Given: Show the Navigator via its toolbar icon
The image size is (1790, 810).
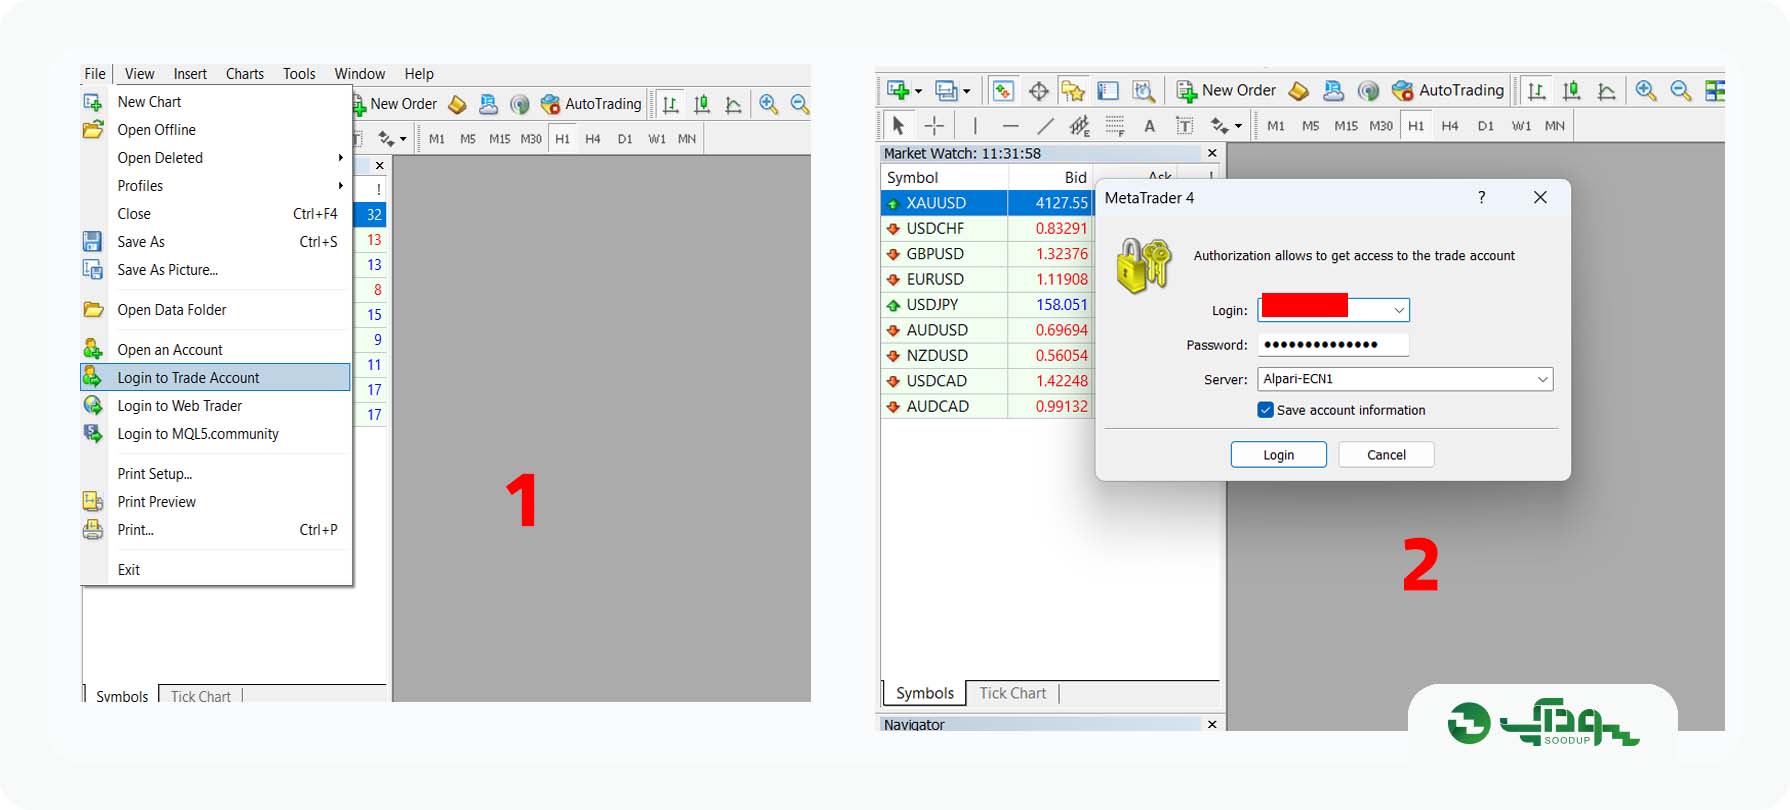Looking at the screenshot, I should (1073, 91).
